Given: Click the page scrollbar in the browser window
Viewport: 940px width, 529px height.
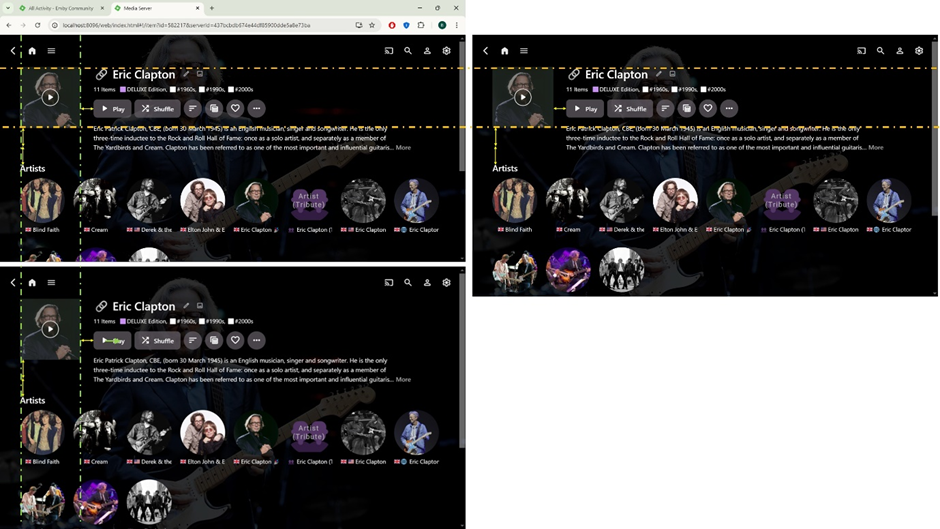Looking at the screenshot, I should [462, 106].
